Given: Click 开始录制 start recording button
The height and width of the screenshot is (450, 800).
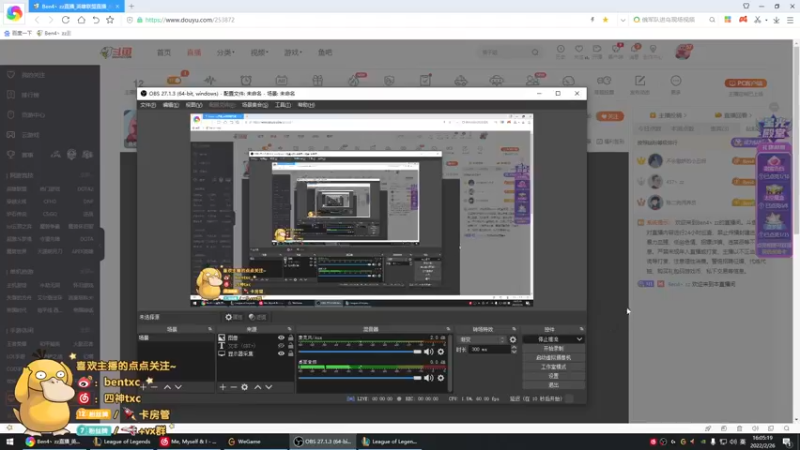Looking at the screenshot, I should (x=554, y=348).
